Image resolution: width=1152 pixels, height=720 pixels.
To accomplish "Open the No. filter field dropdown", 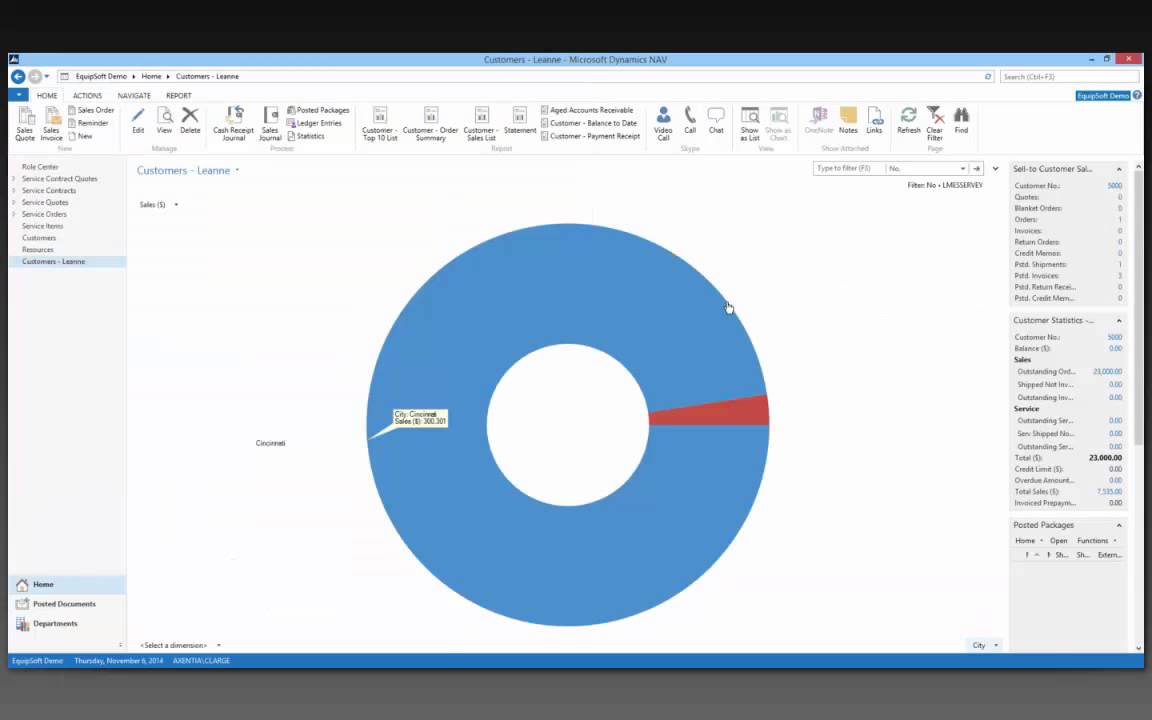I will click(962, 169).
